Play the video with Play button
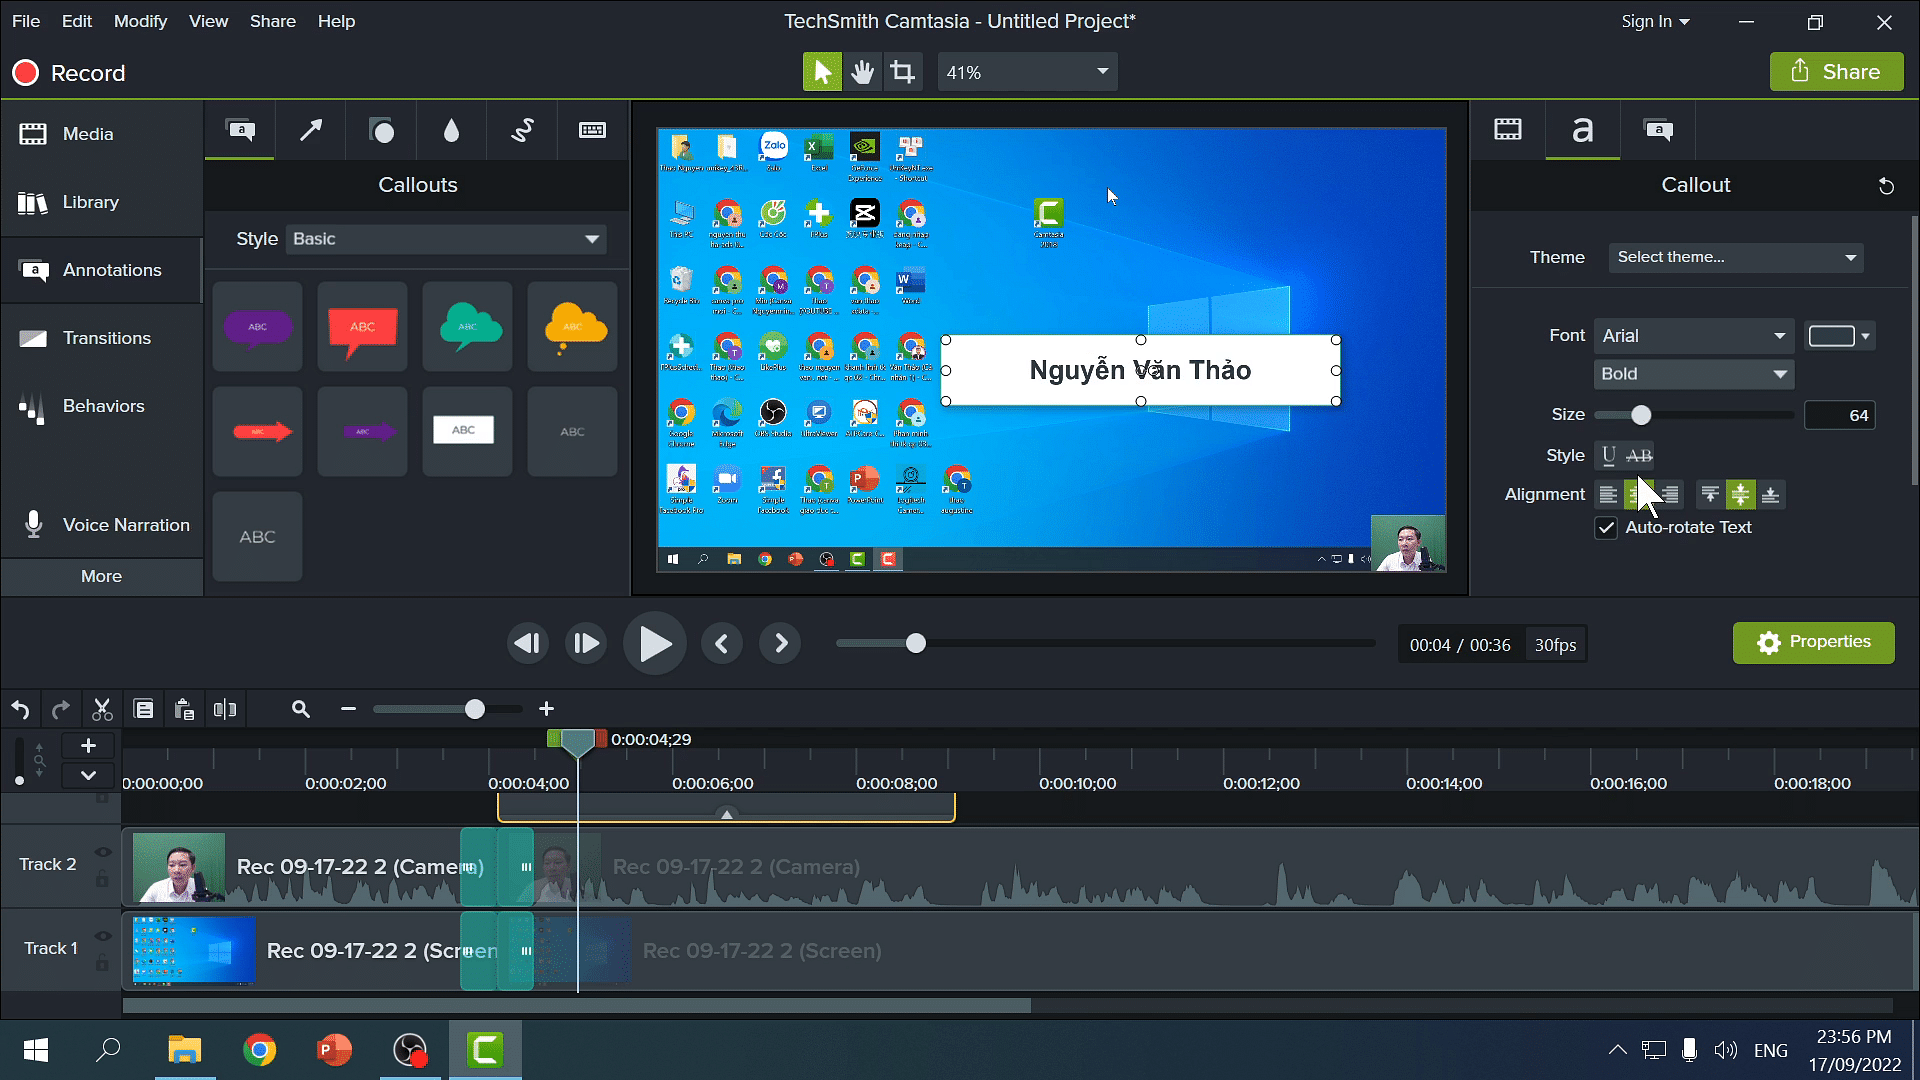This screenshot has width=1920, height=1080. tap(655, 644)
